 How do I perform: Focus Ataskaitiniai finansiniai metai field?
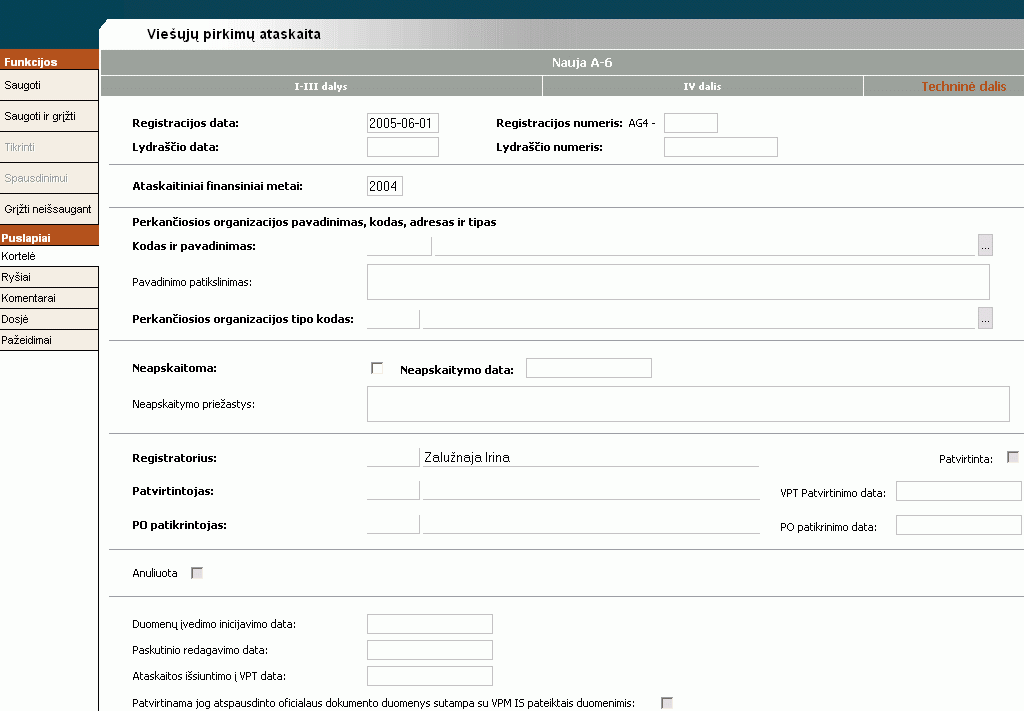click(385, 186)
